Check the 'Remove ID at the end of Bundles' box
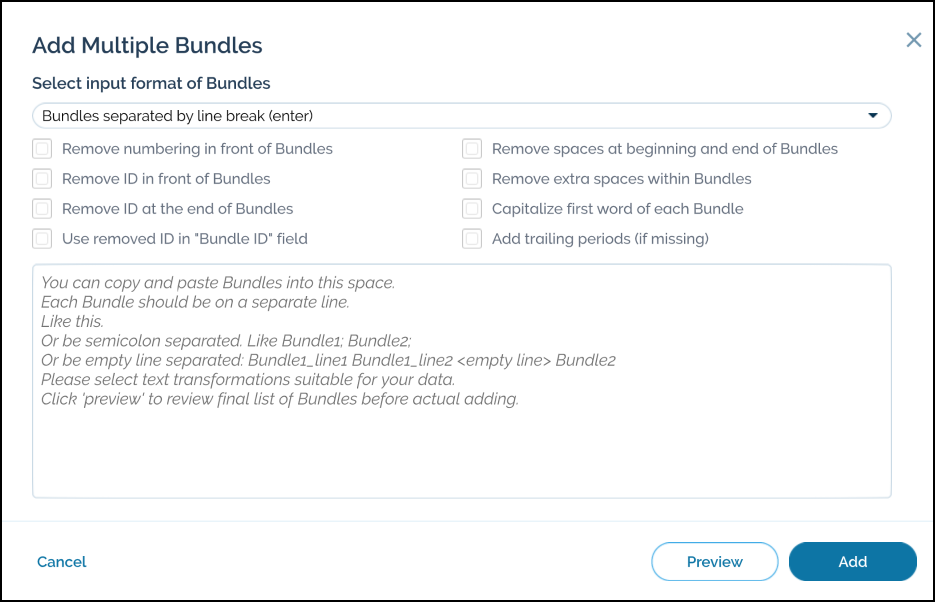The height and width of the screenshot is (602, 935). (42, 209)
